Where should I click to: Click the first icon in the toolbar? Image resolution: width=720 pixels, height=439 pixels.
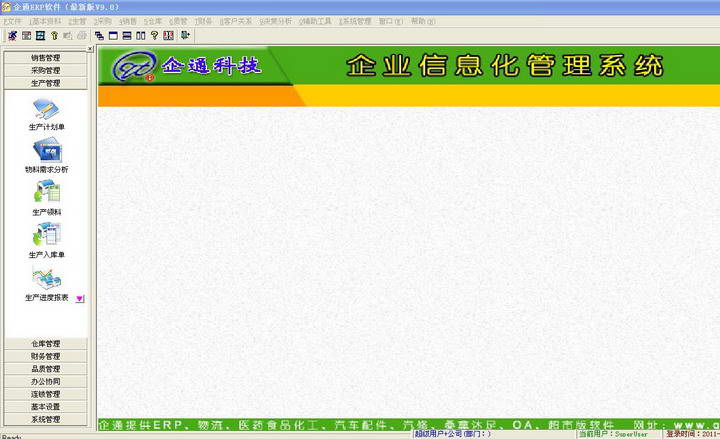tap(12, 35)
